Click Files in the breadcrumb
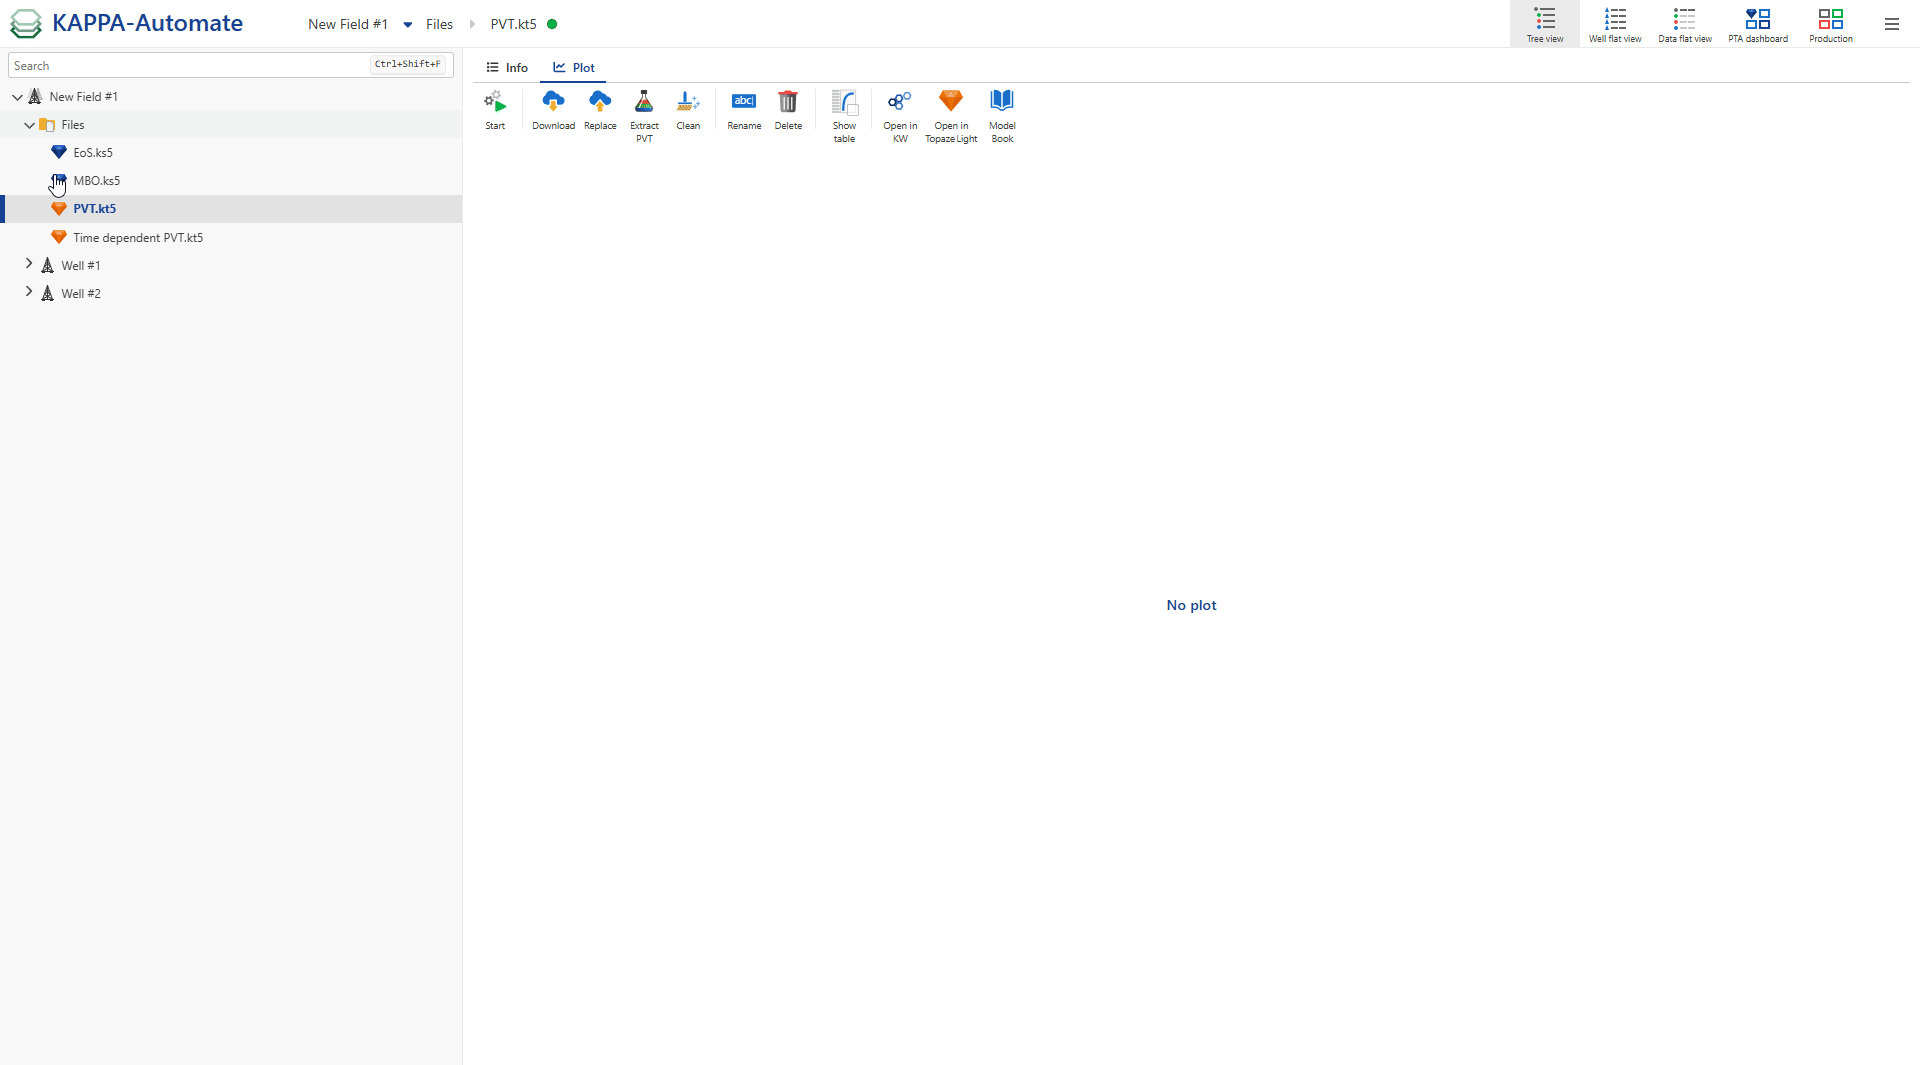Image resolution: width=1920 pixels, height=1065 pixels. pos(439,24)
